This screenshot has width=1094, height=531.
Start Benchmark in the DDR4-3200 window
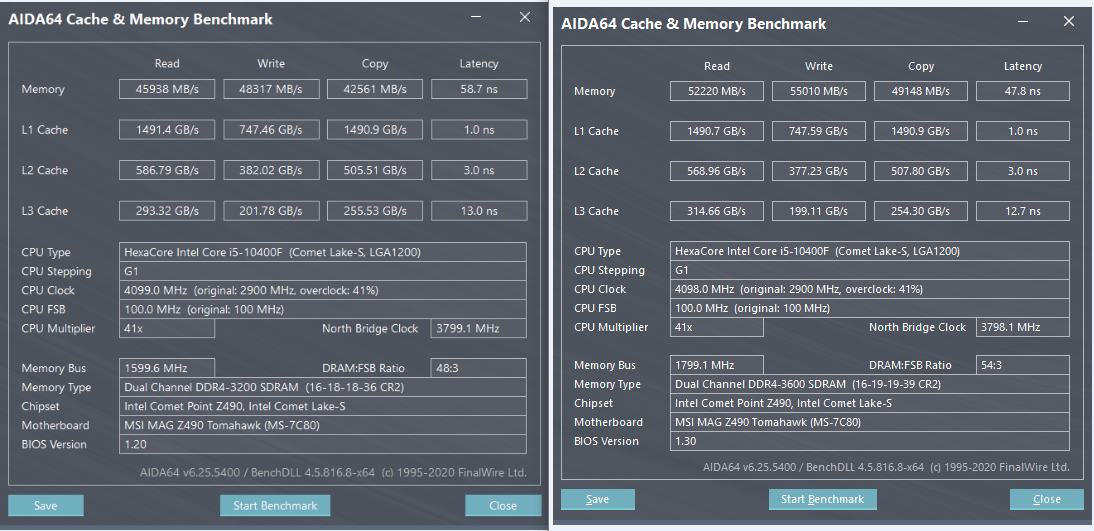pos(275,506)
